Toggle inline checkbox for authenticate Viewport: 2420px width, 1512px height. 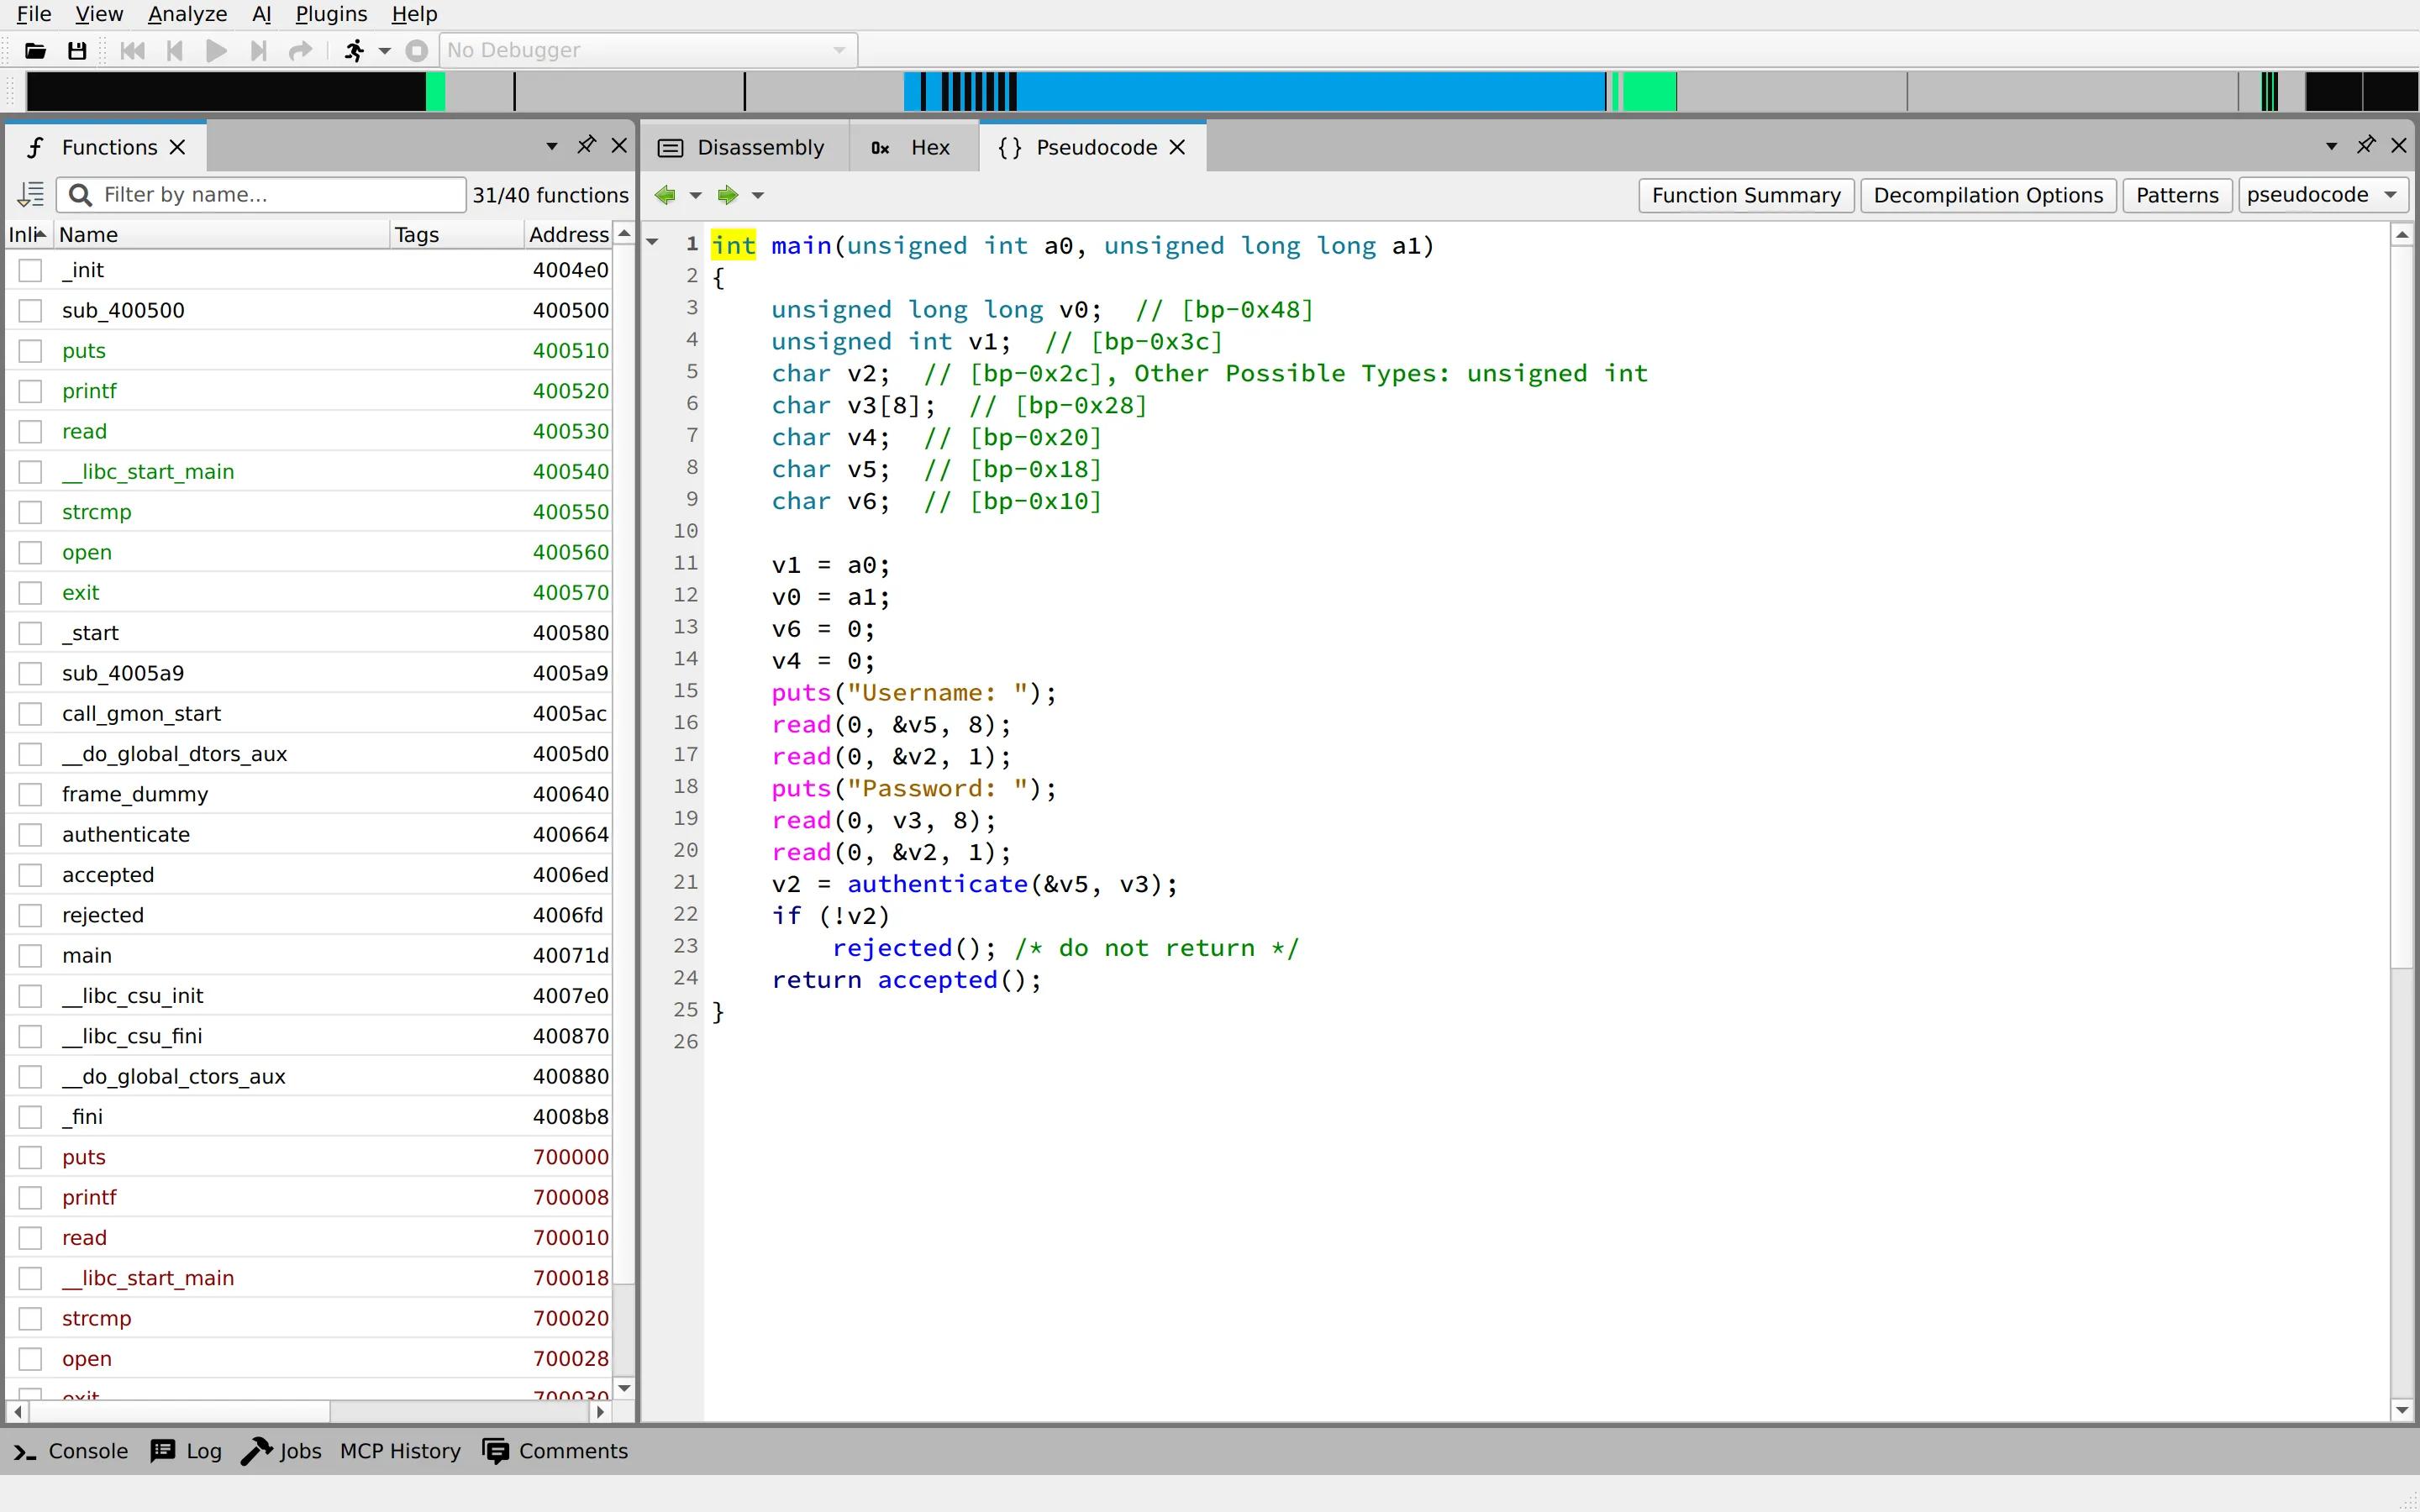tap(31, 835)
